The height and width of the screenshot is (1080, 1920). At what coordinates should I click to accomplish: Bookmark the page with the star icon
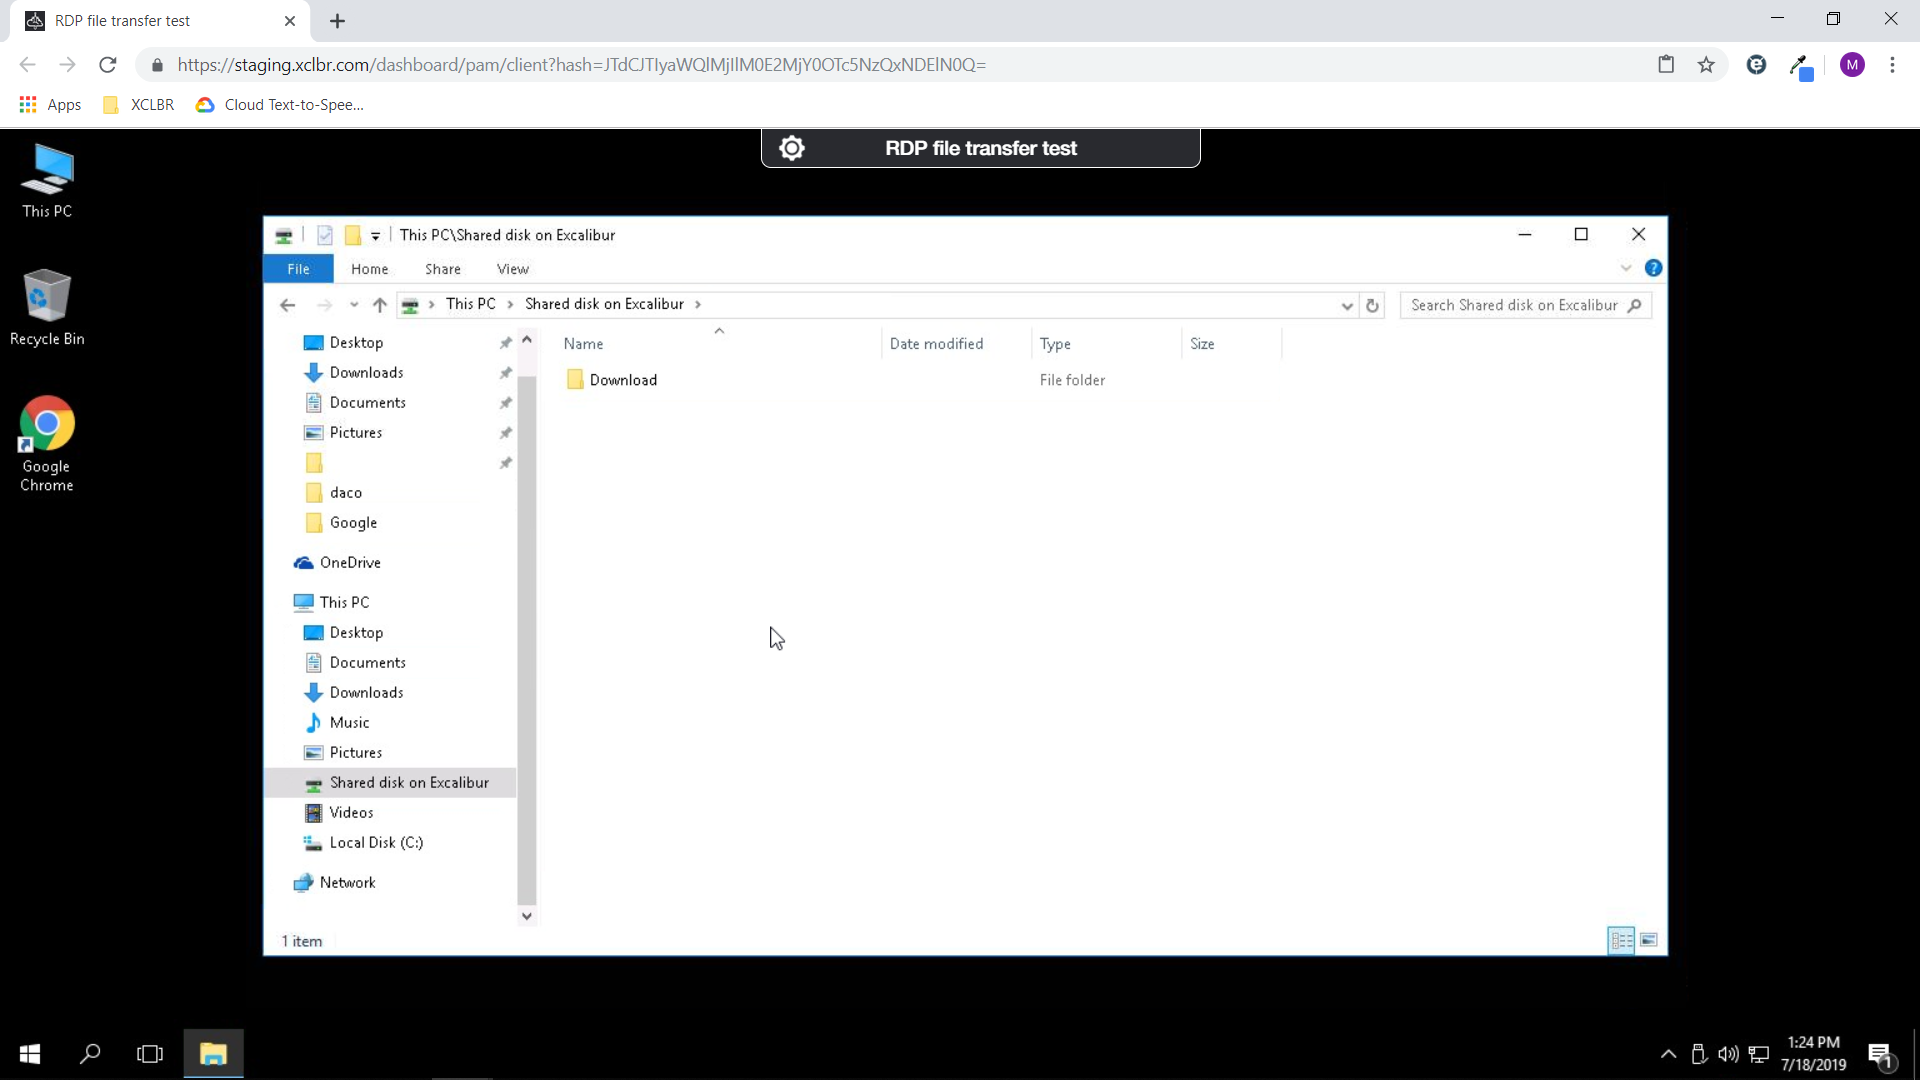1706,65
